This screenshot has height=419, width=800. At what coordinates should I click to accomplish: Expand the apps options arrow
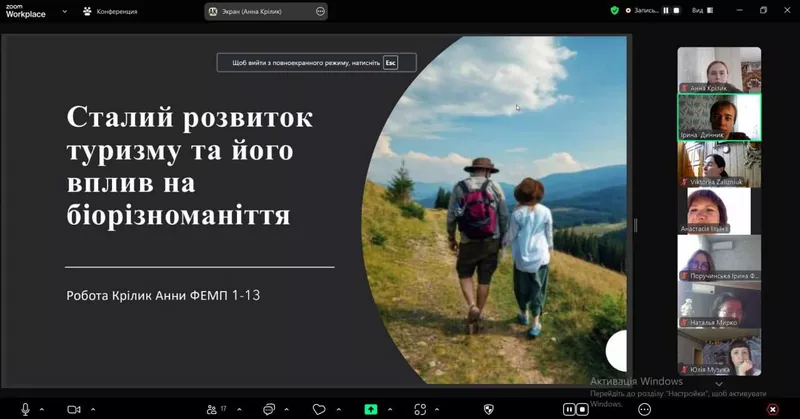click(437, 409)
